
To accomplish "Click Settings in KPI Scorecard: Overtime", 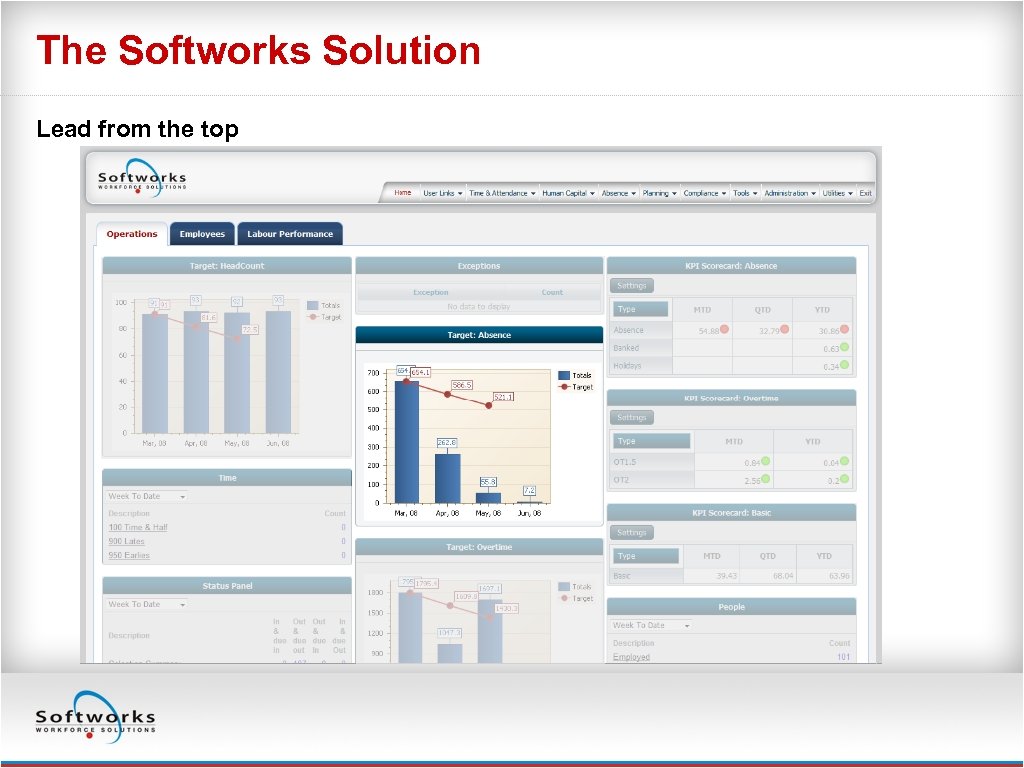I will pos(631,417).
